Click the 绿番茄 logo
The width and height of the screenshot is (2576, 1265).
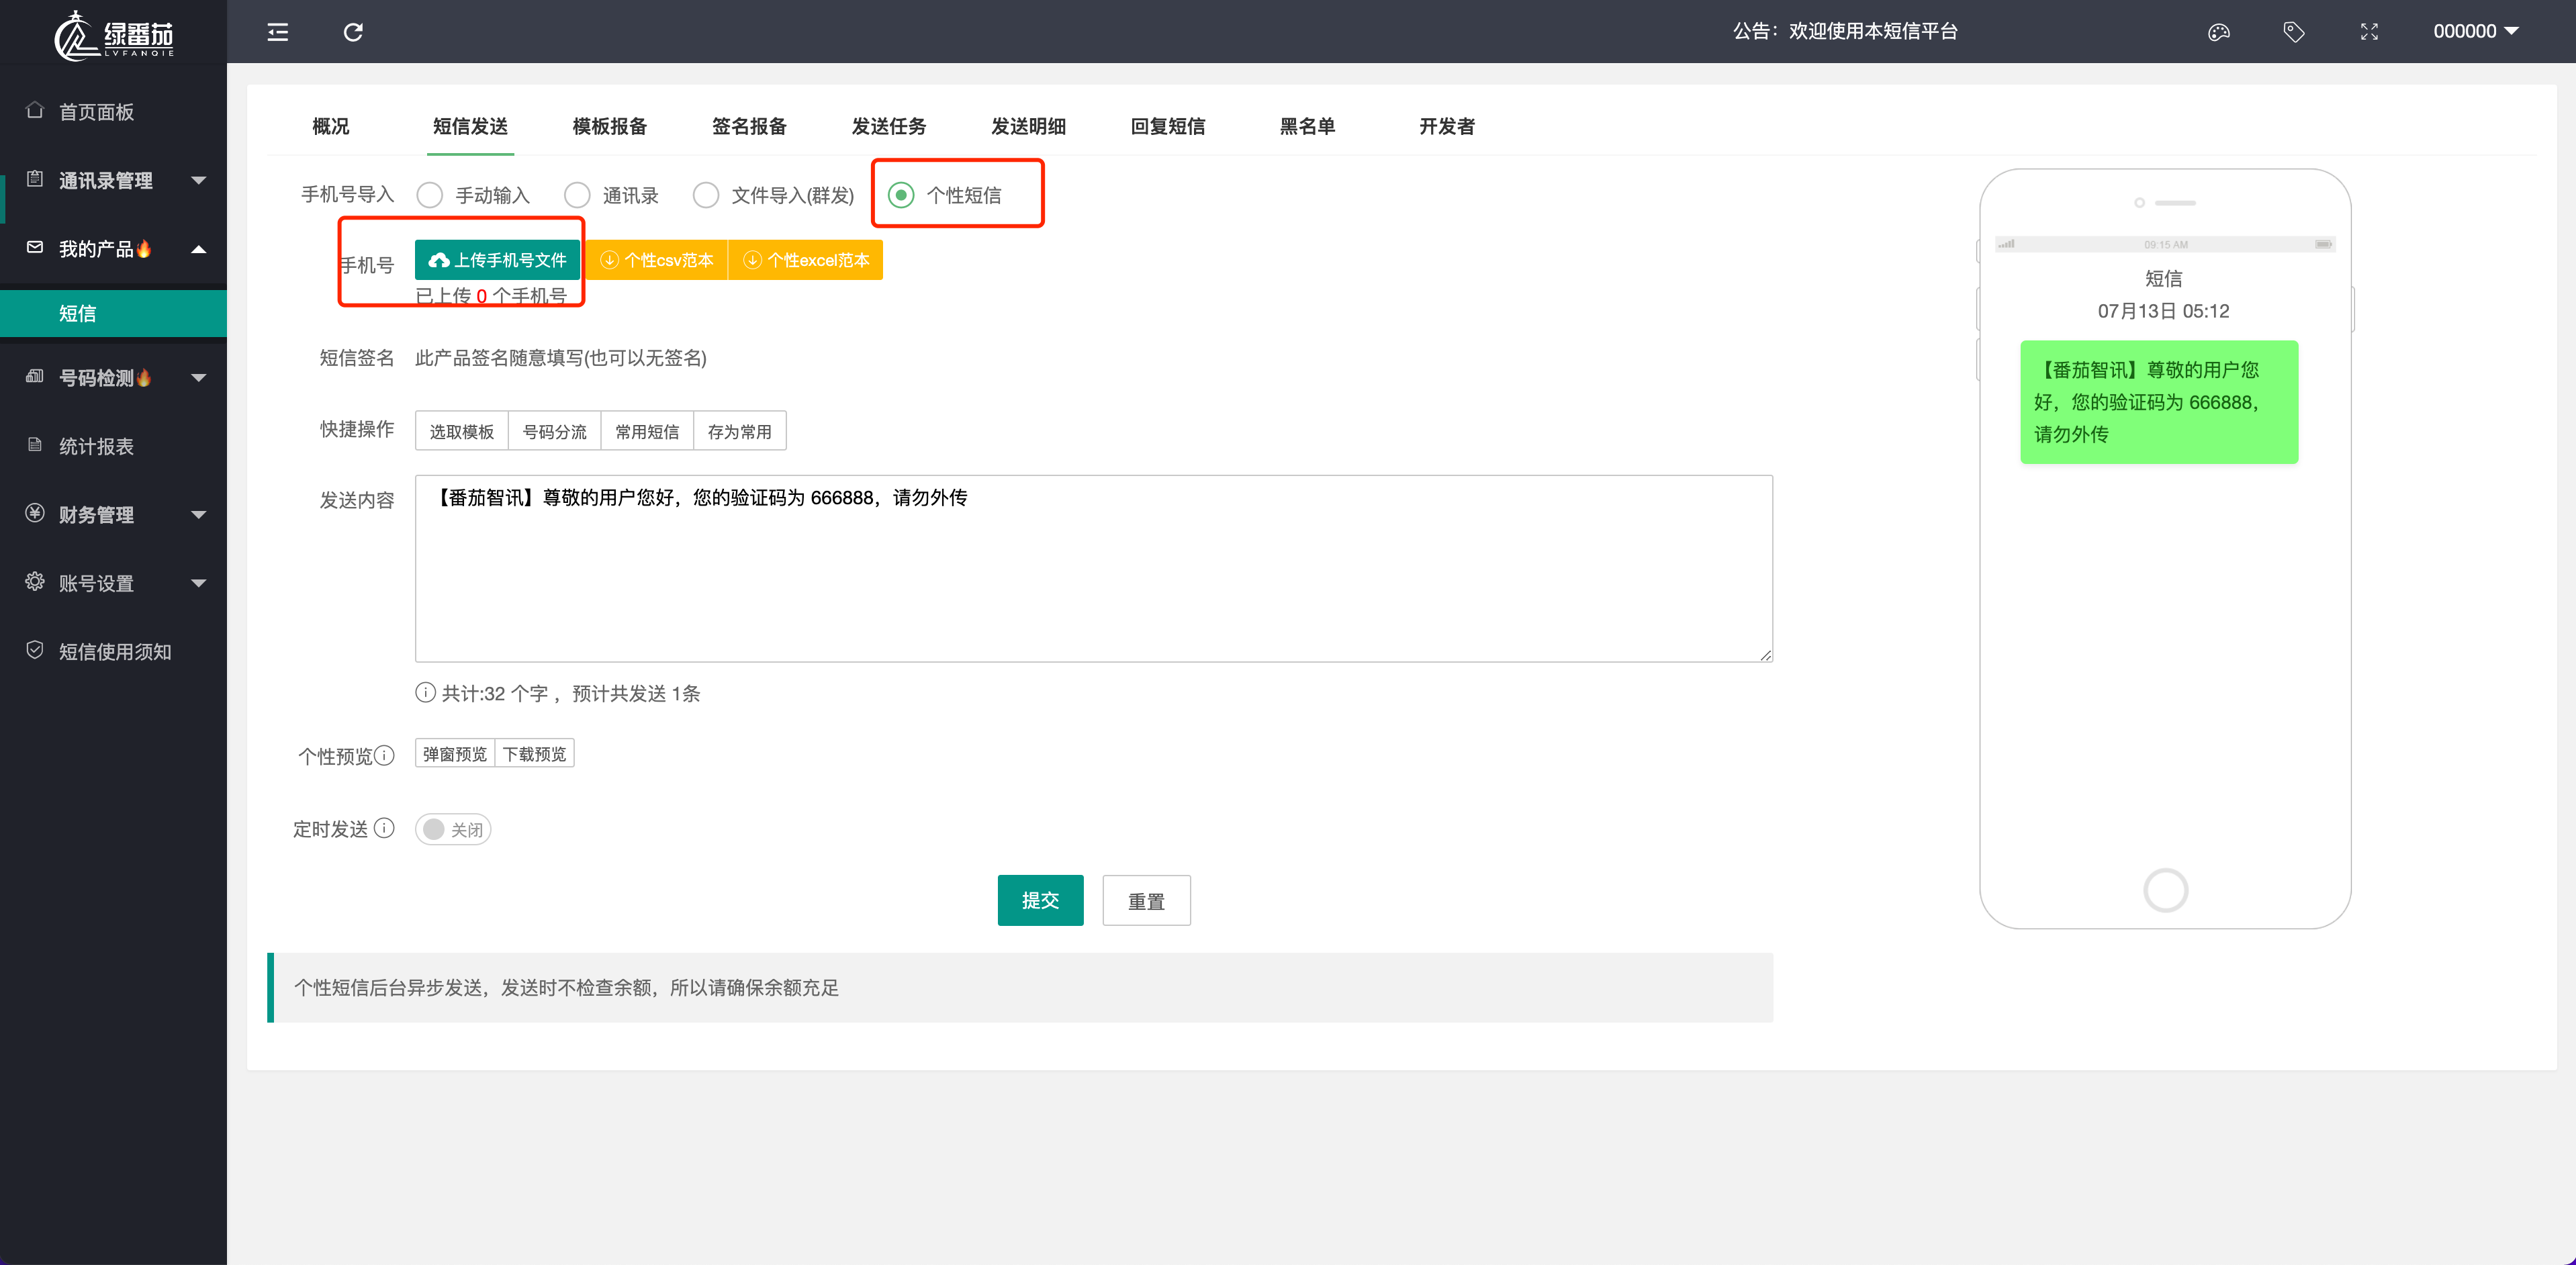113,35
